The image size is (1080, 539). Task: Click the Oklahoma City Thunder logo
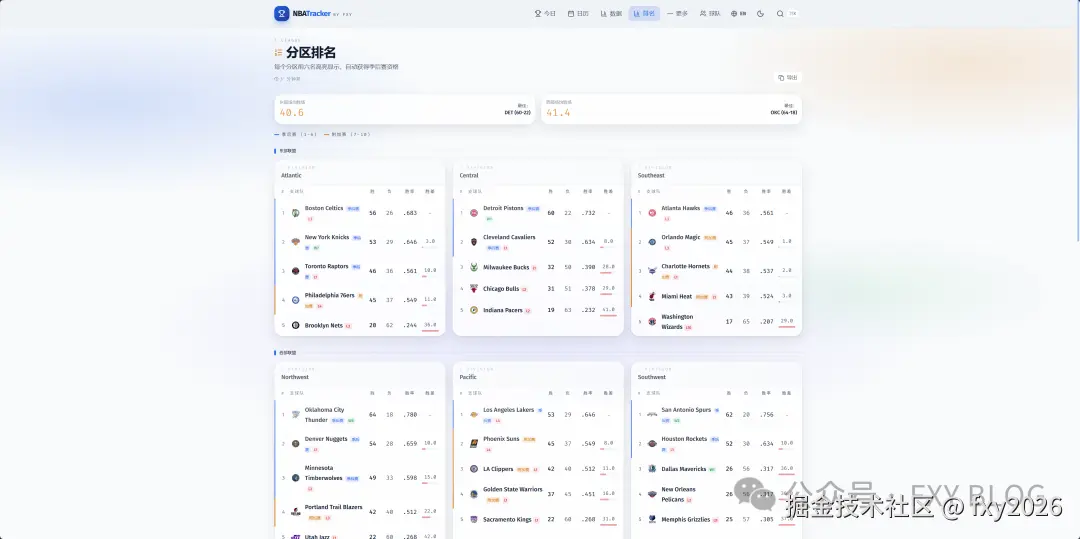point(295,415)
